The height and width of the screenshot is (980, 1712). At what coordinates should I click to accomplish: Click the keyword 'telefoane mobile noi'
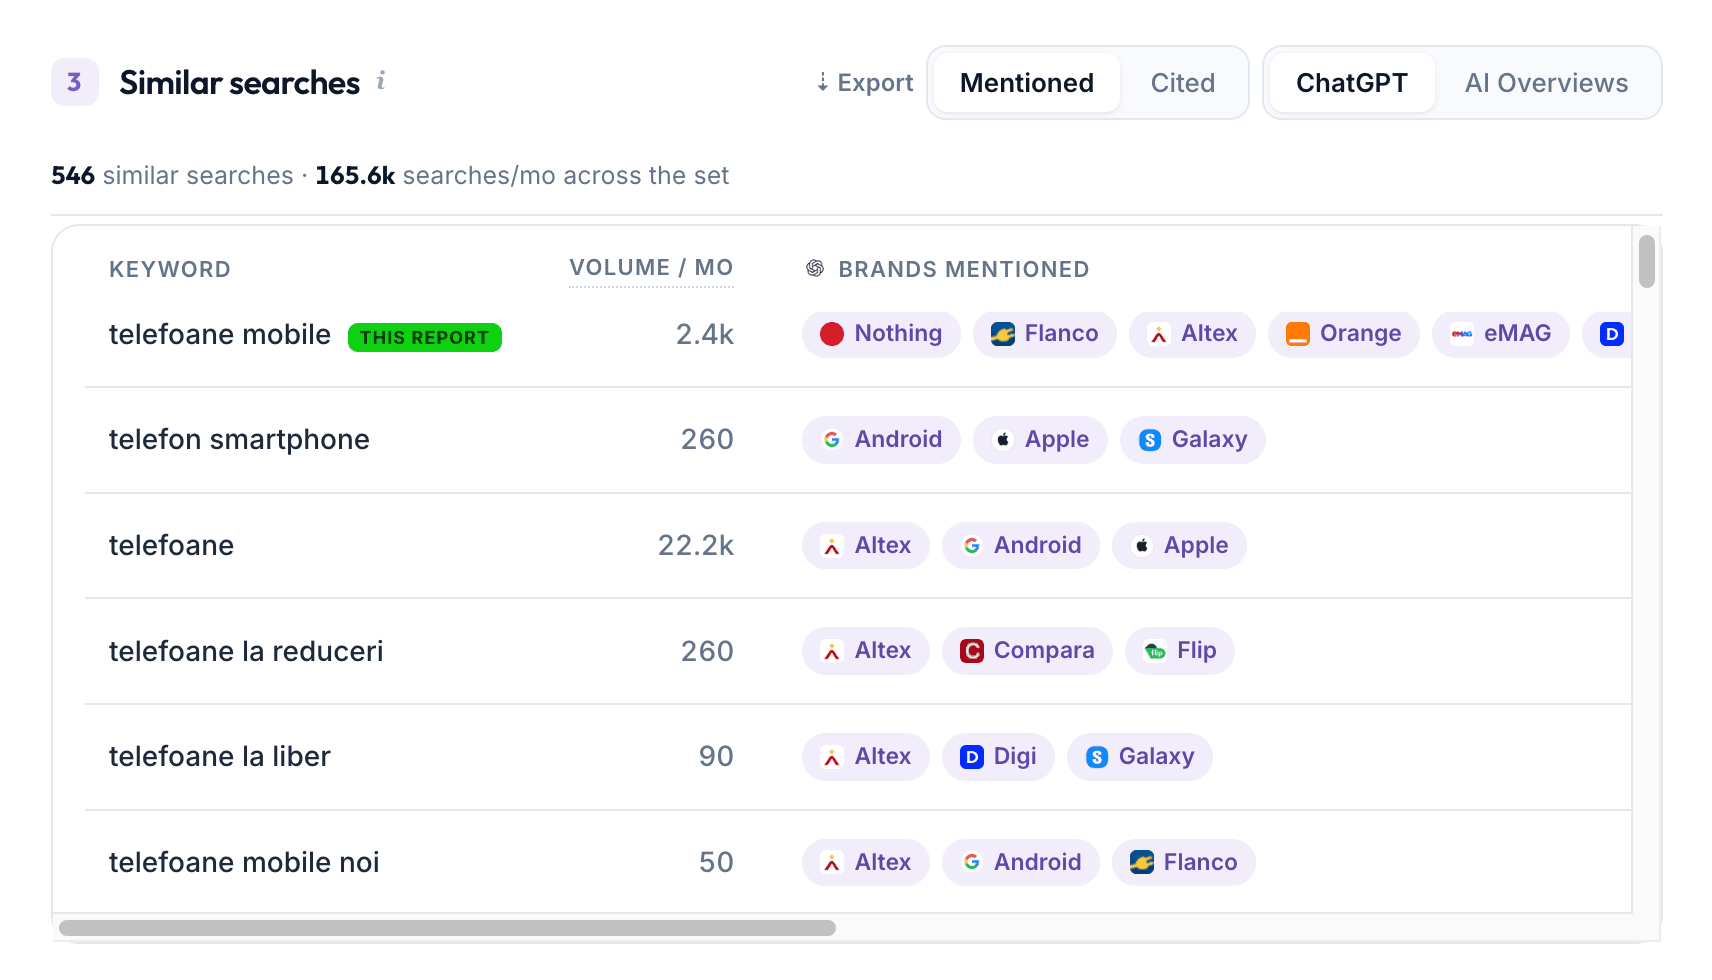[244, 863]
